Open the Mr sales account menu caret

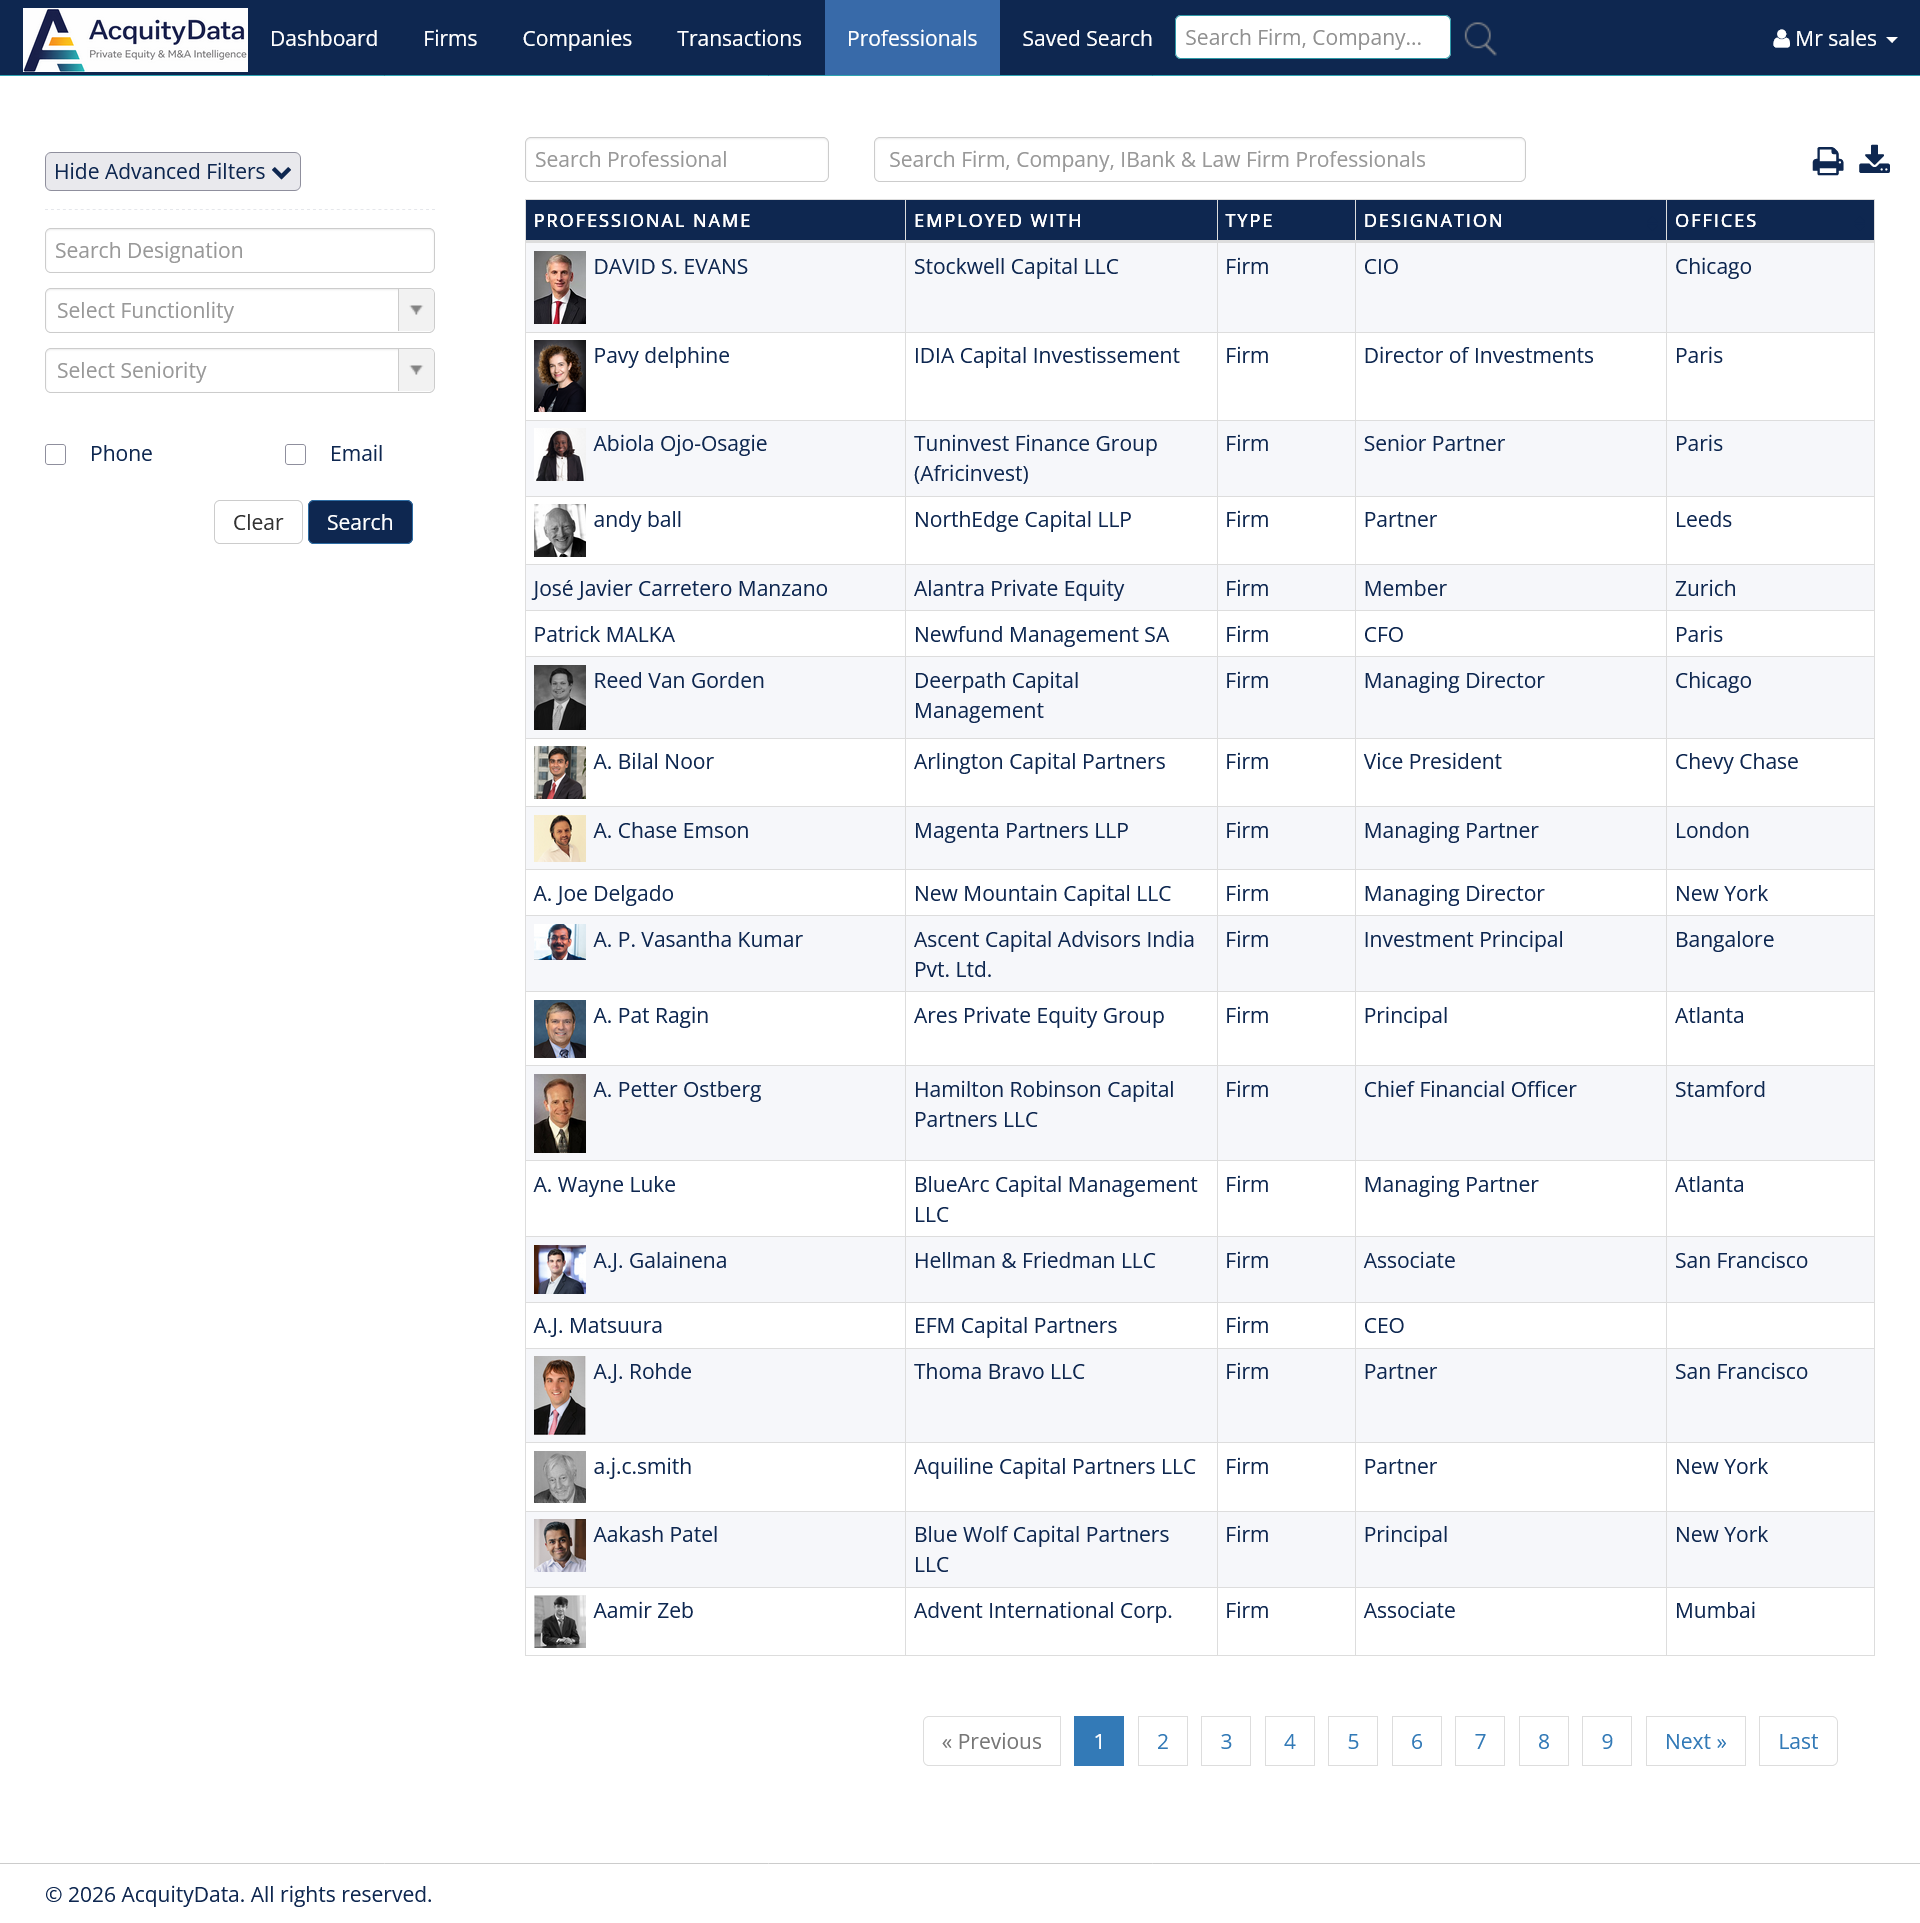(x=1892, y=40)
